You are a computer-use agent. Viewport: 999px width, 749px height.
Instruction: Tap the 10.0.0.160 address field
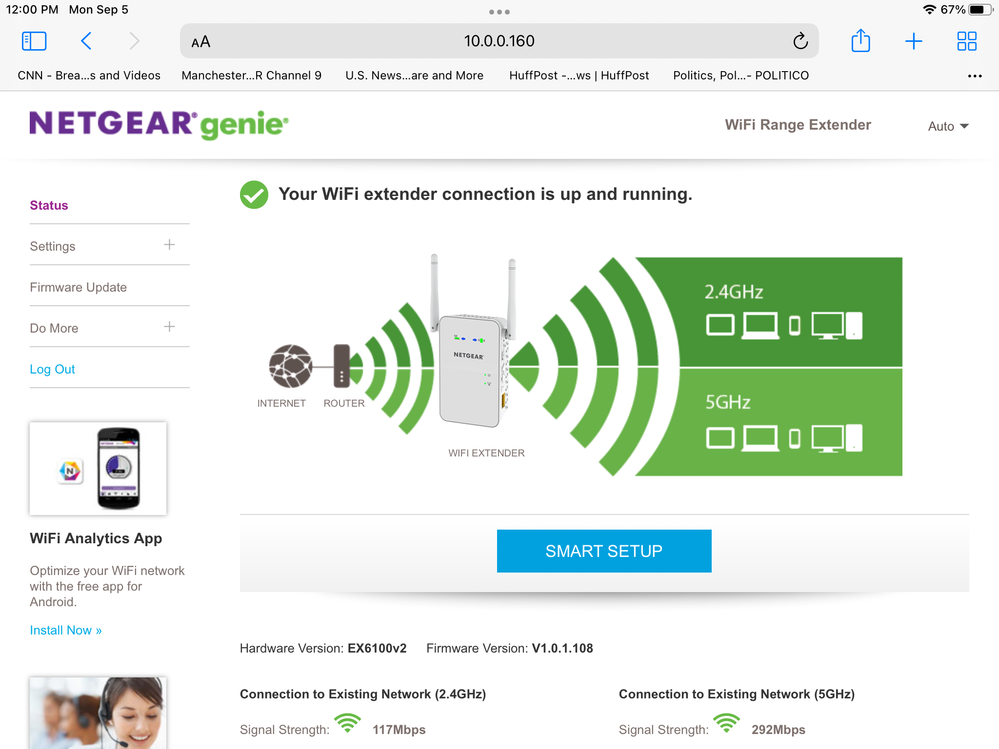click(x=499, y=41)
